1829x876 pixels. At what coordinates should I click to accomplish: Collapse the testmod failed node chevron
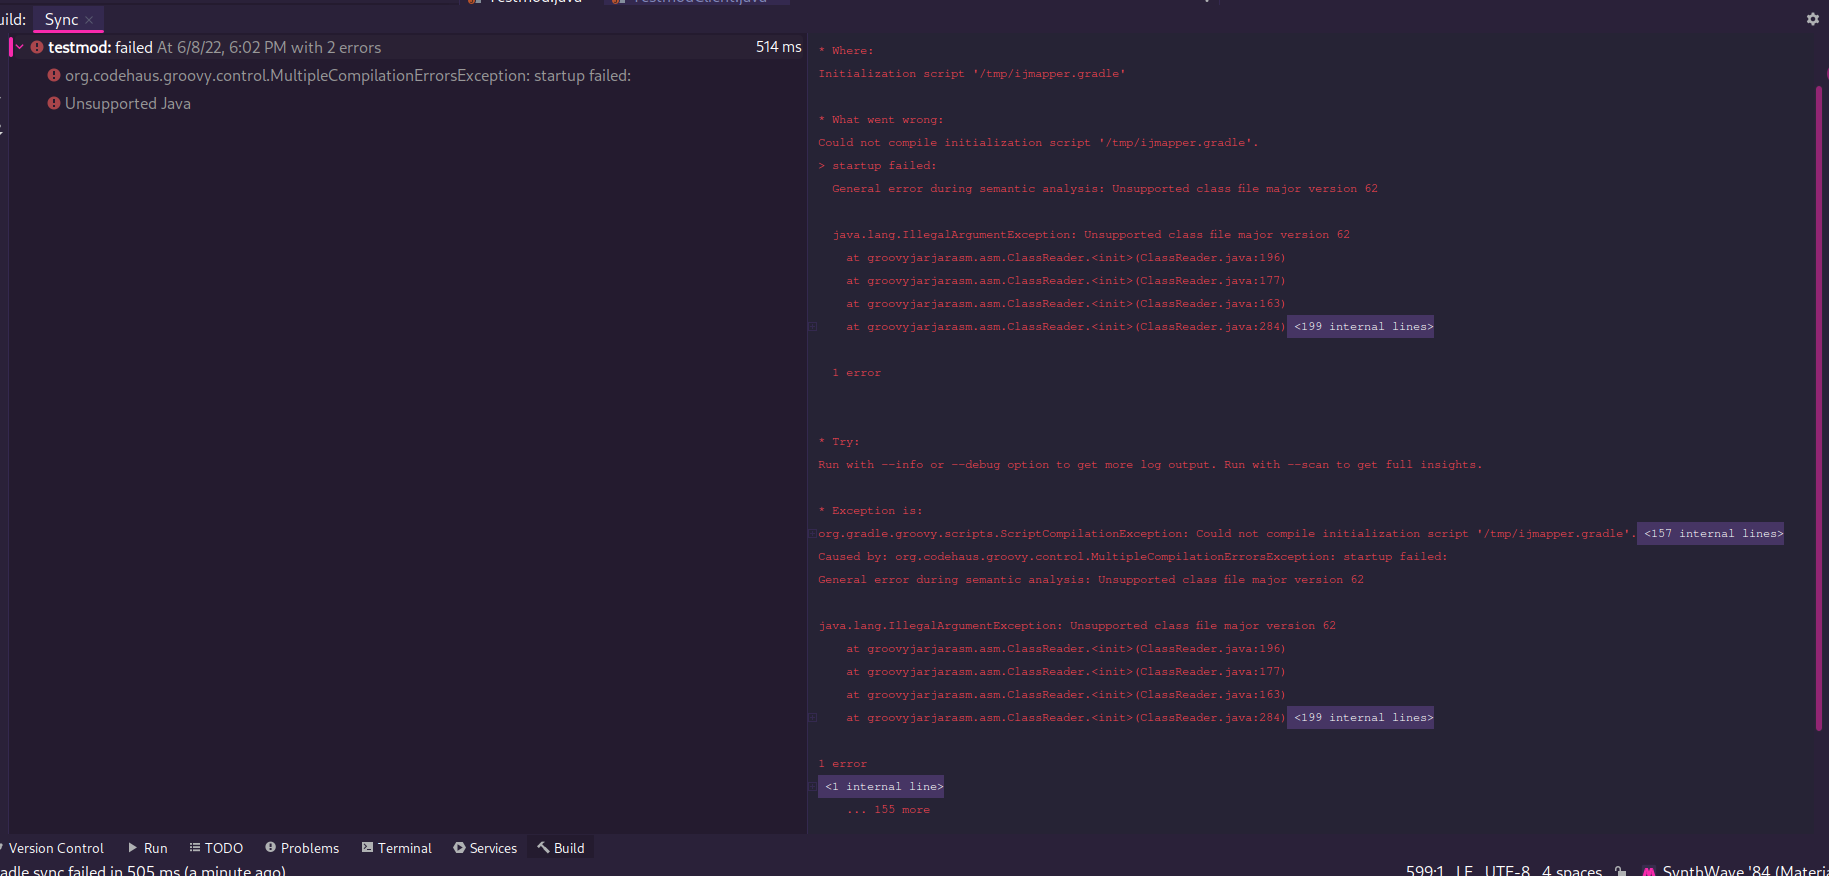[x=19, y=47]
